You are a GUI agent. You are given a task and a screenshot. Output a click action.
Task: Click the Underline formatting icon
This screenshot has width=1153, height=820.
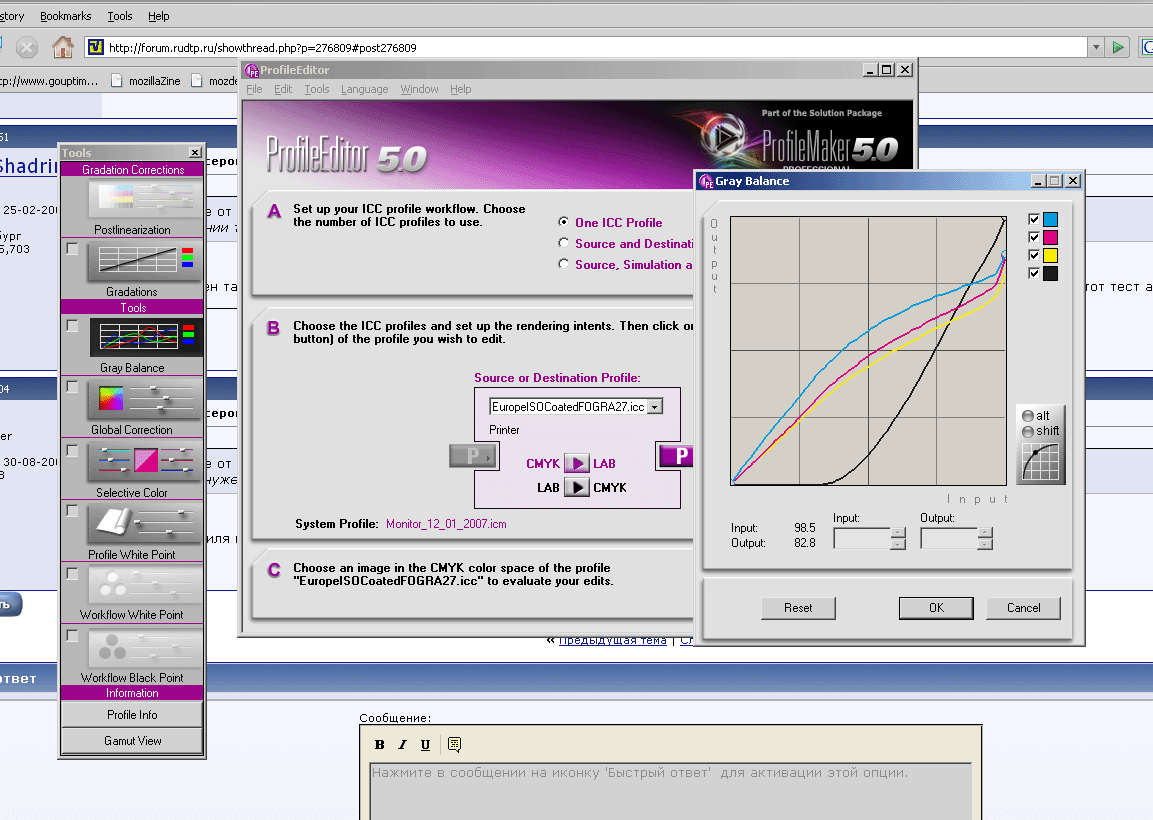coord(425,744)
